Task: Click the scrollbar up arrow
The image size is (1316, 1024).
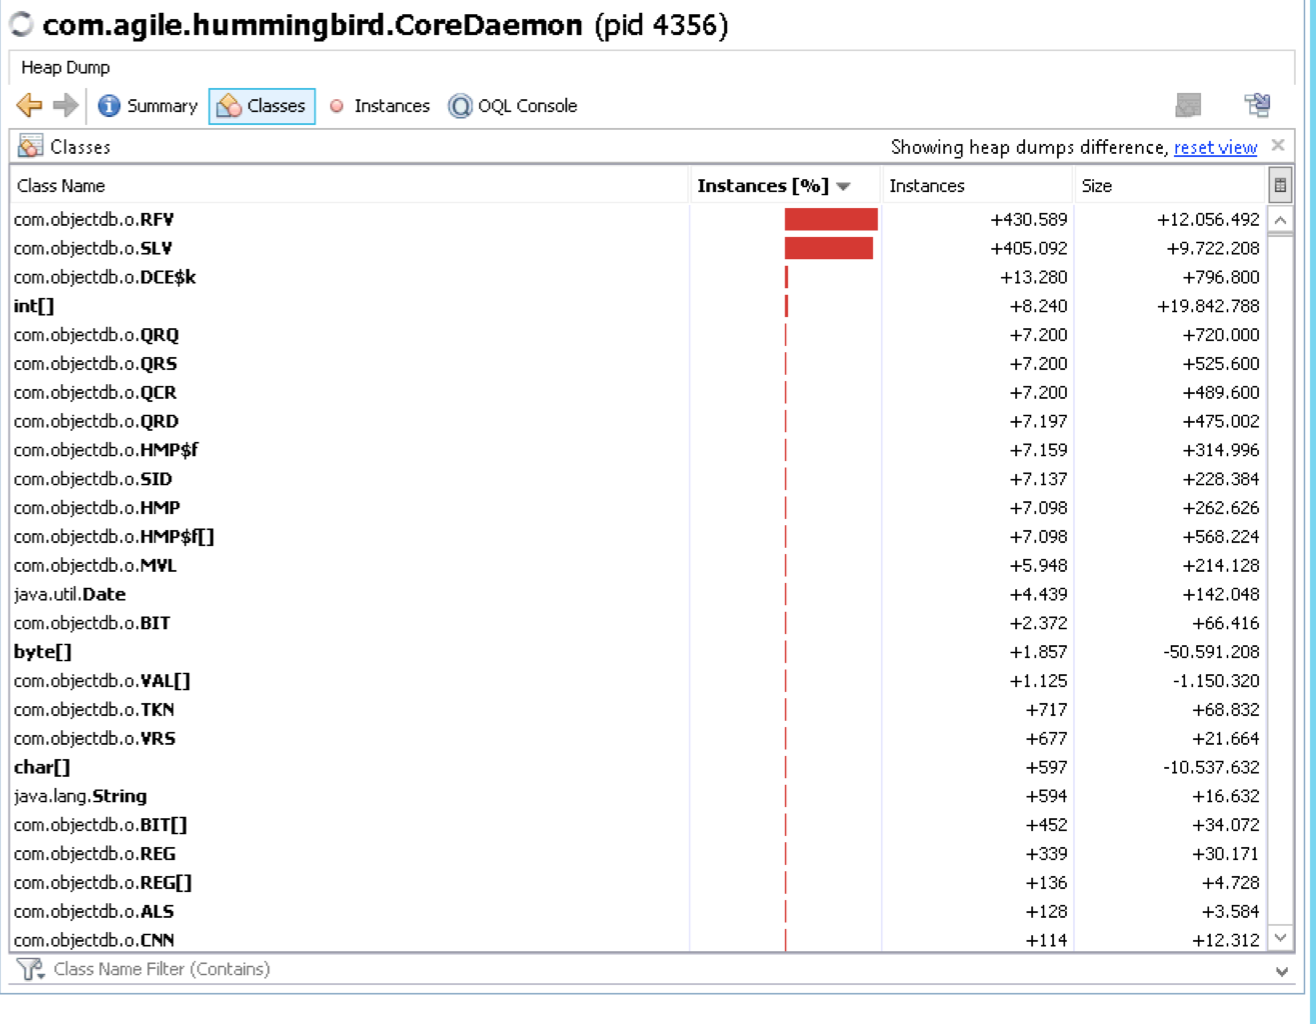Action: pyautogui.click(x=1280, y=219)
